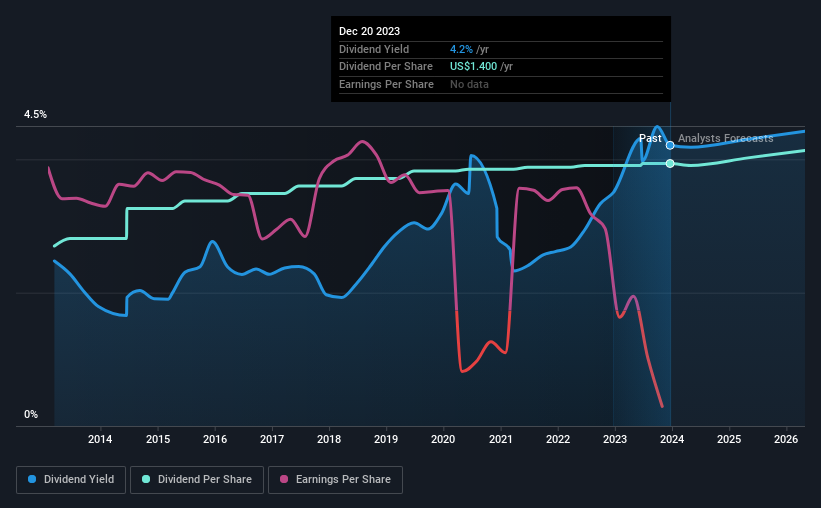The height and width of the screenshot is (508, 821).
Task: Click the 4.5% y-axis label
Action: tap(35, 114)
